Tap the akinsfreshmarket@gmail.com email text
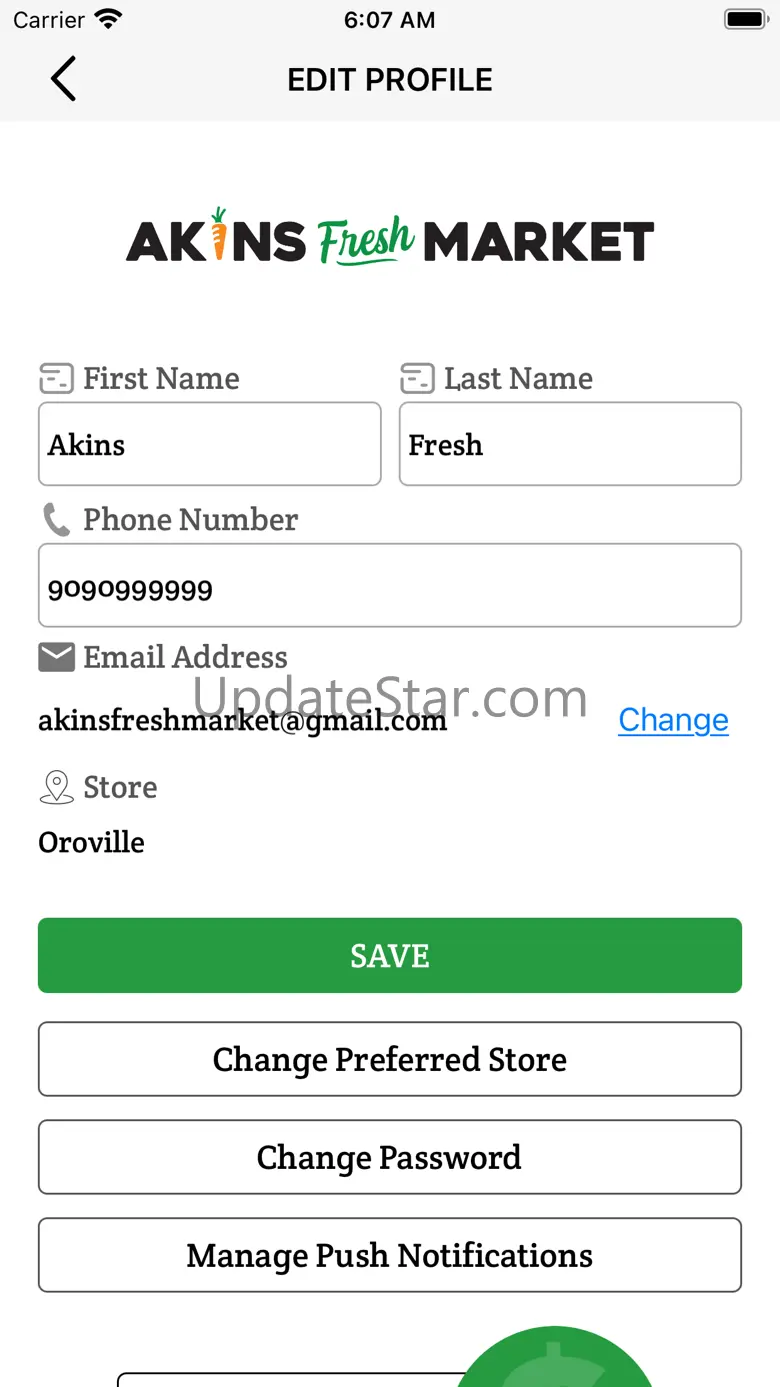This screenshot has height=1387, width=780. click(x=242, y=720)
